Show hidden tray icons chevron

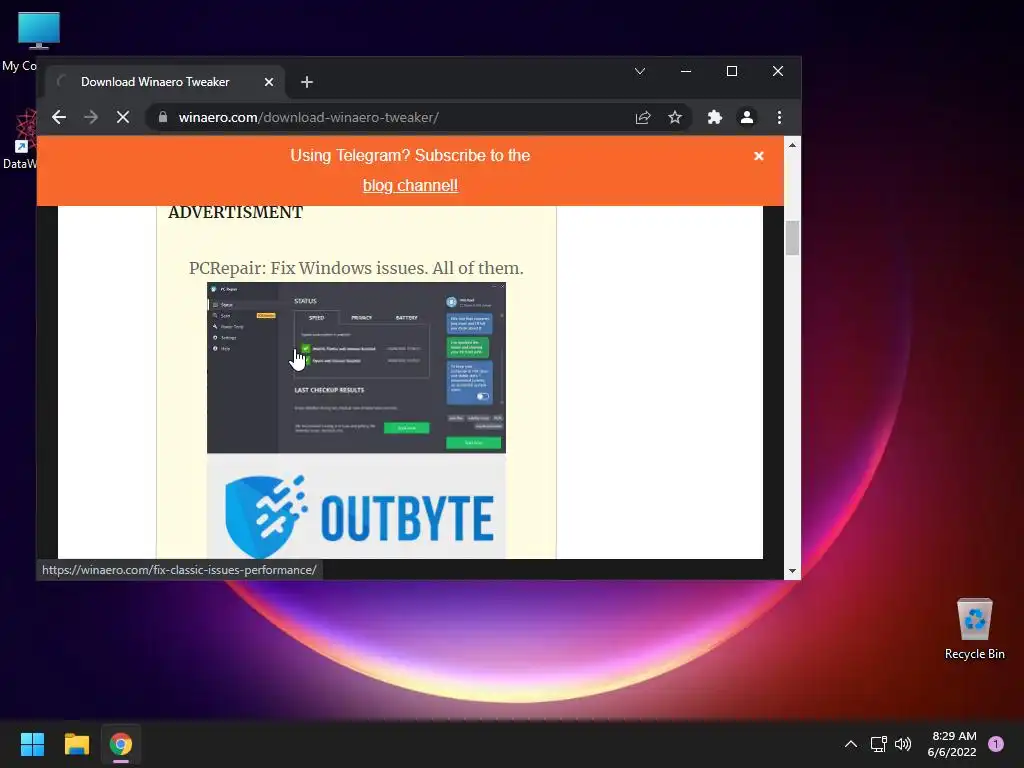851,744
